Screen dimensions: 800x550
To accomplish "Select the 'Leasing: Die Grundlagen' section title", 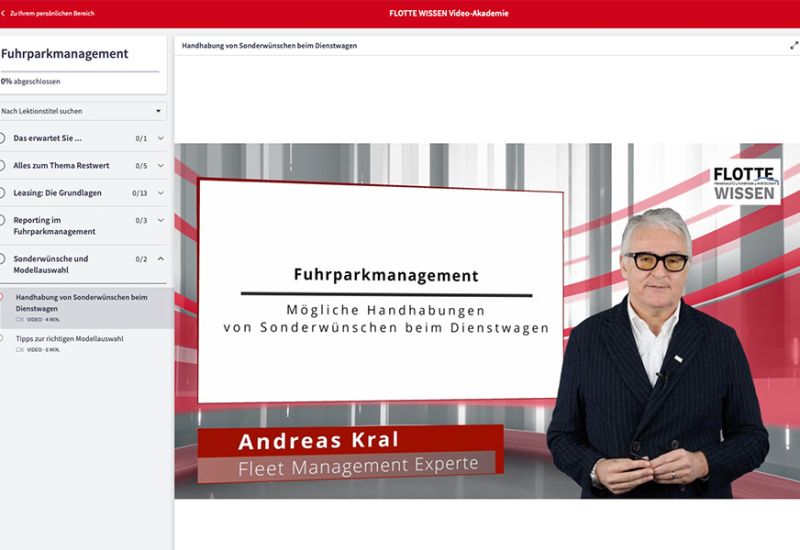I will coord(57,193).
